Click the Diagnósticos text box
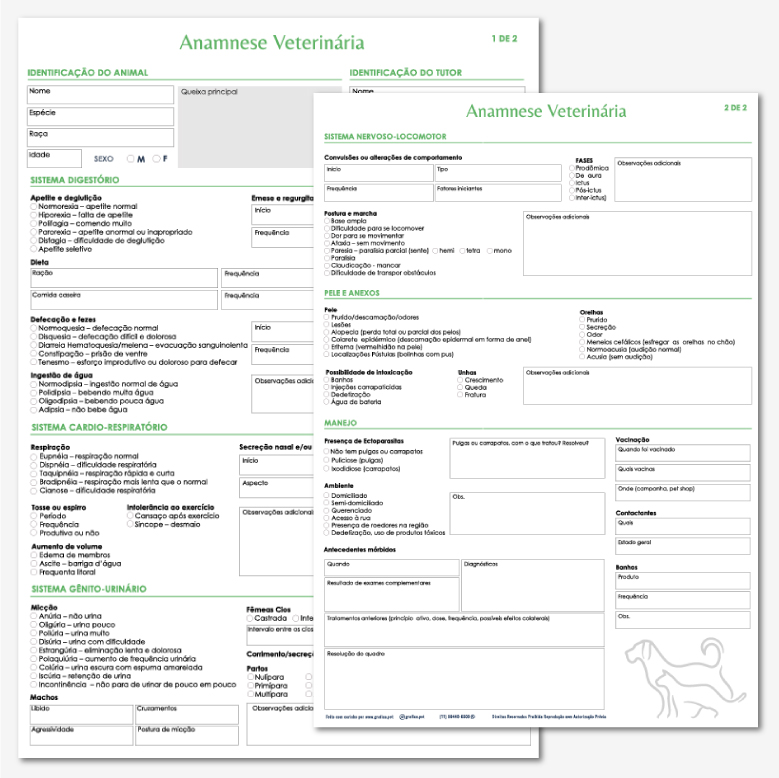This screenshot has width=779, height=778. click(x=533, y=585)
